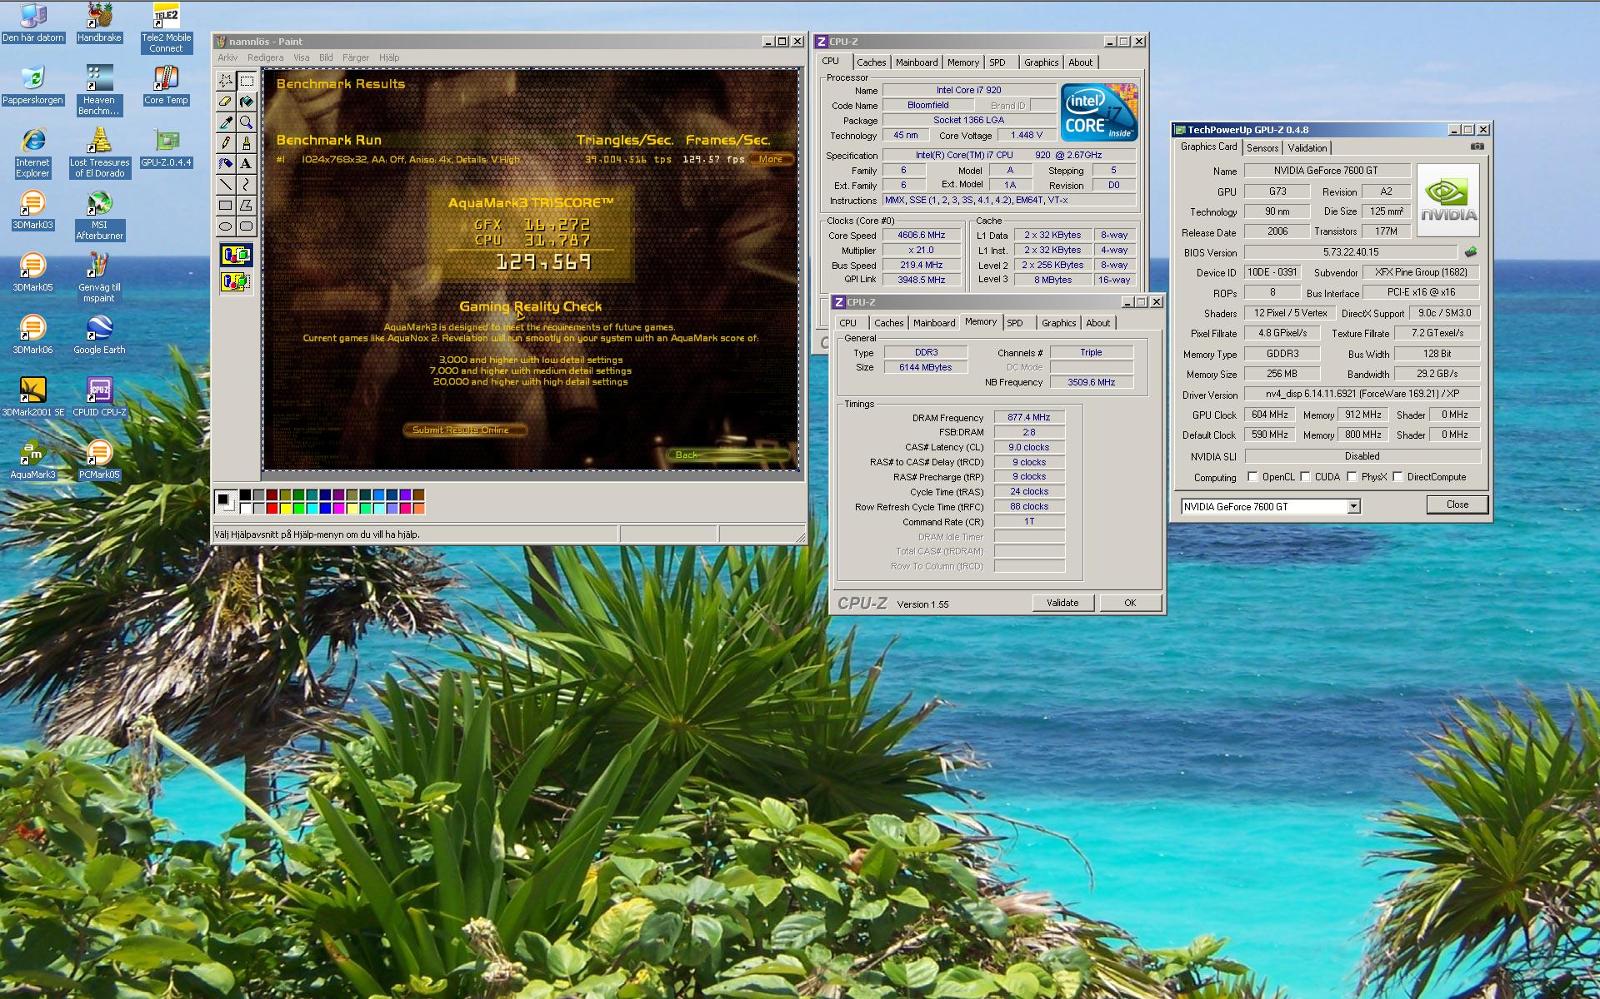Select the Rectangle shape tool

[x=226, y=205]
